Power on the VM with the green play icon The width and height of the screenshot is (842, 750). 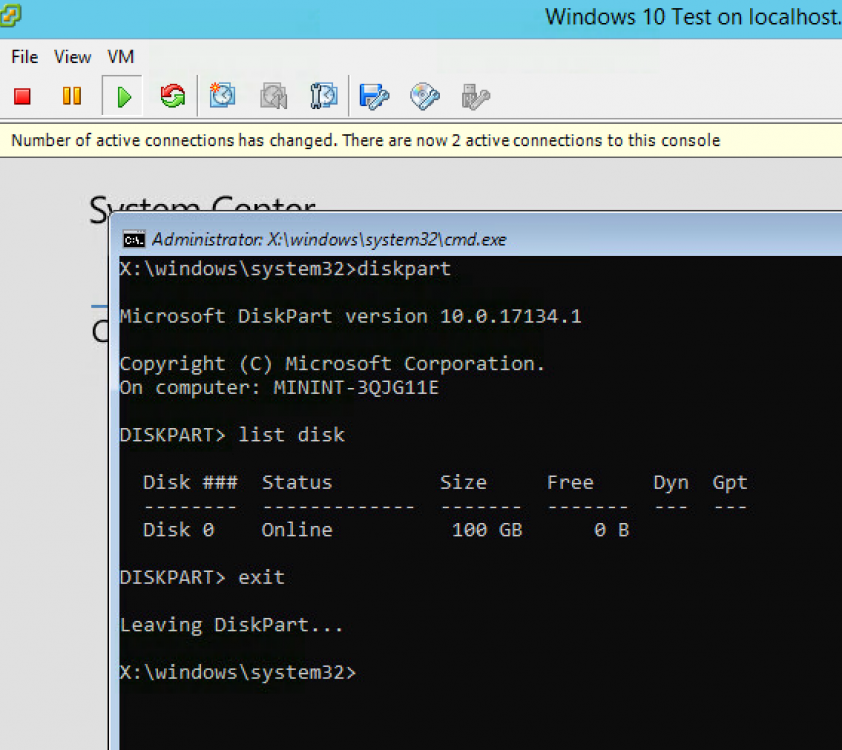pos(124,97)
